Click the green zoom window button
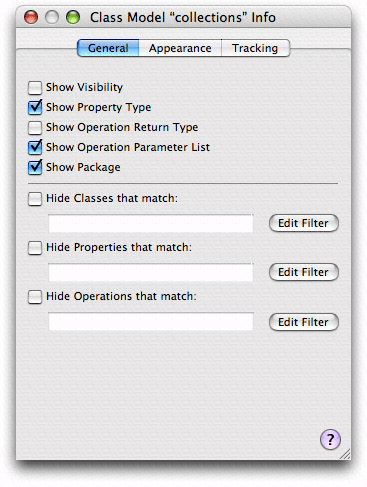This screenshot has width=367, height=487. (x=73, y=17)
